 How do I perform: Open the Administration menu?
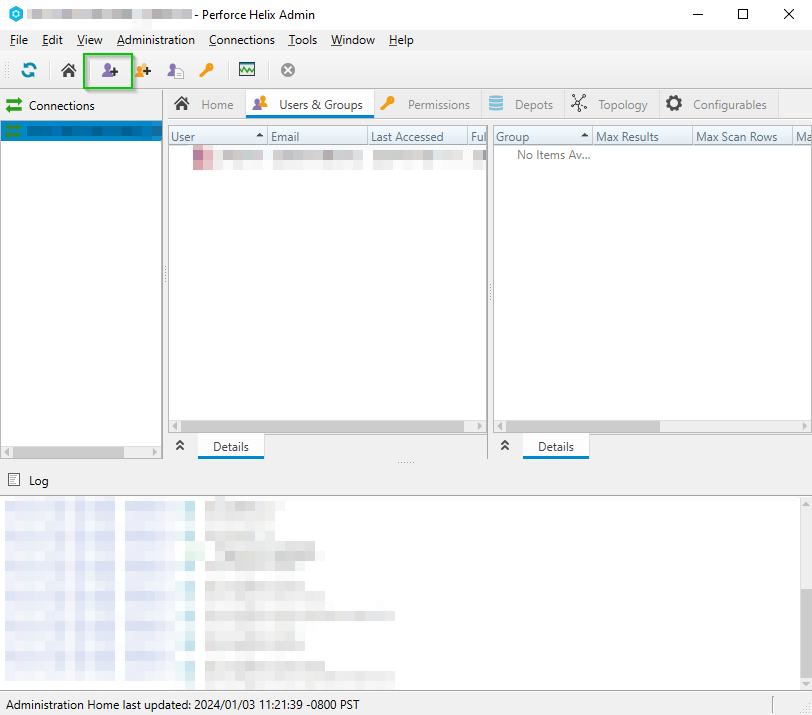(x=155, y=40)
